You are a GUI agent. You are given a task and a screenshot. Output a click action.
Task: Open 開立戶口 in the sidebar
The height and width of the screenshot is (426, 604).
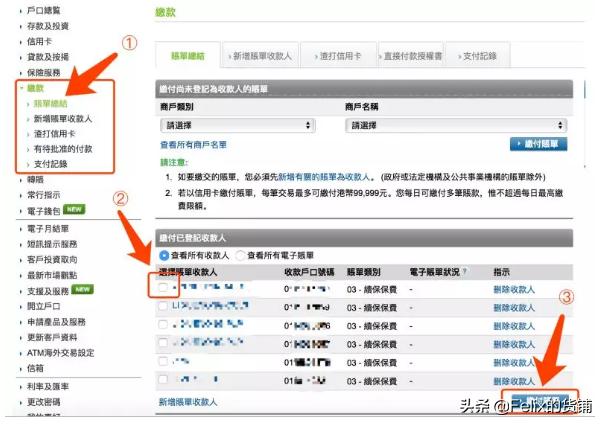[x=43, y=306]
